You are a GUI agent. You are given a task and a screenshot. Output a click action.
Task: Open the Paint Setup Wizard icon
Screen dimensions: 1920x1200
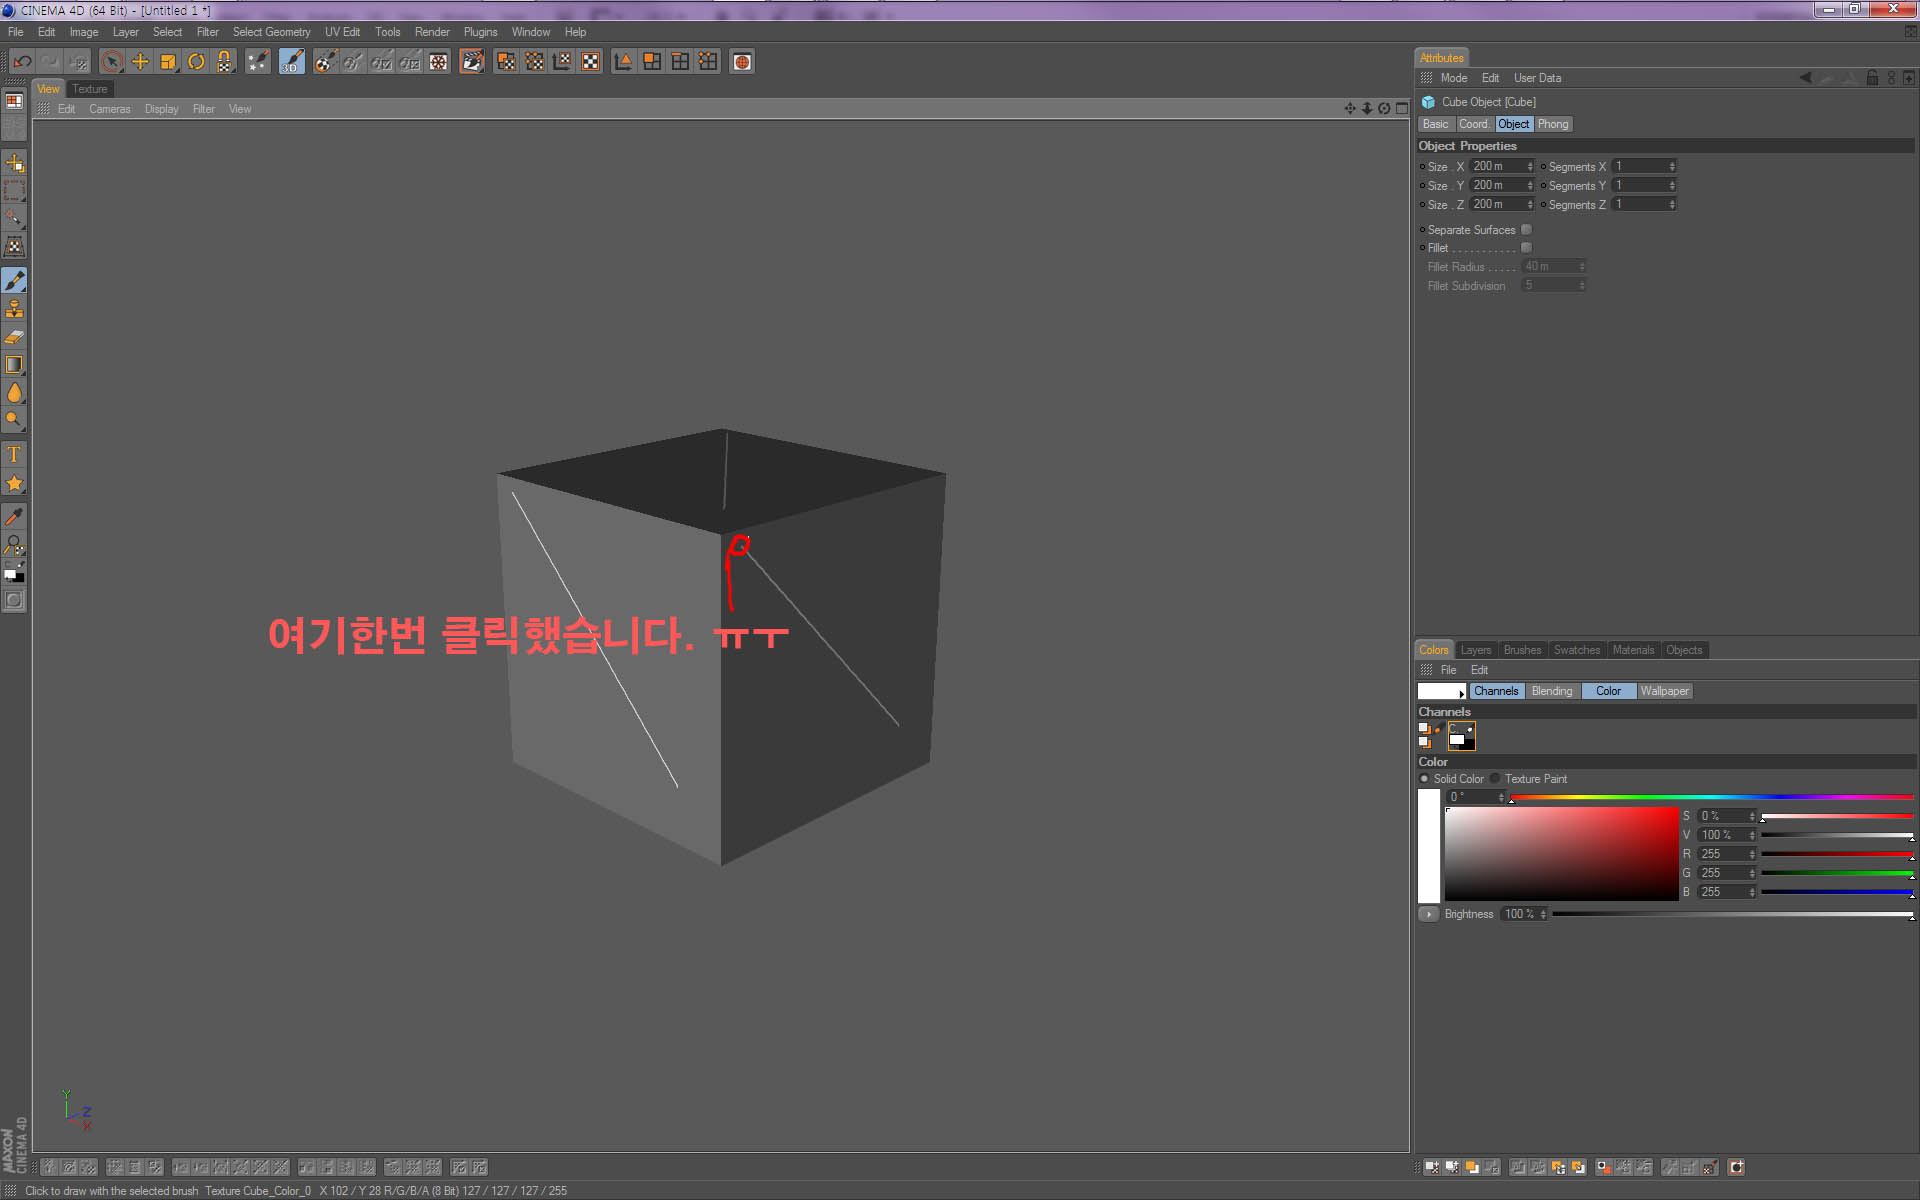pos(258,62)
